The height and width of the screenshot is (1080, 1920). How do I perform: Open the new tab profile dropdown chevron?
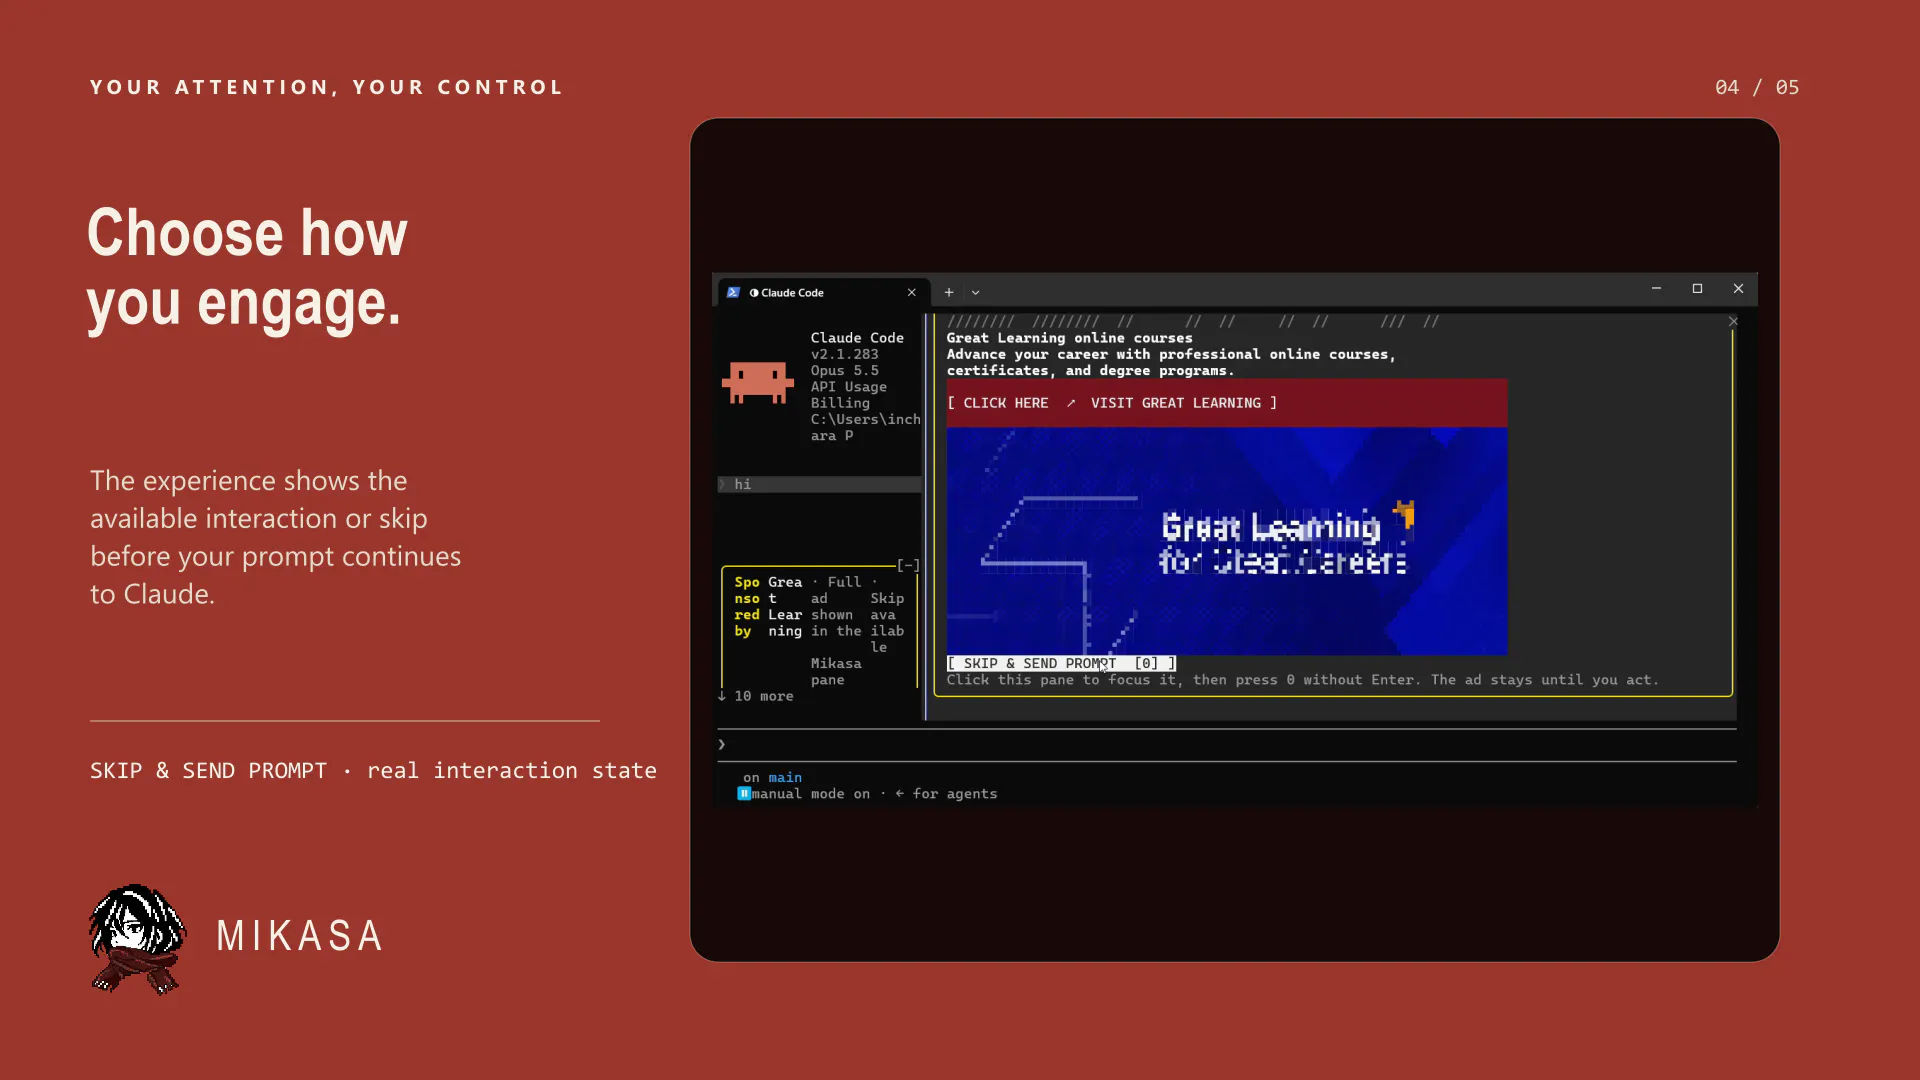pyautogui.click(x=976, y=293)
